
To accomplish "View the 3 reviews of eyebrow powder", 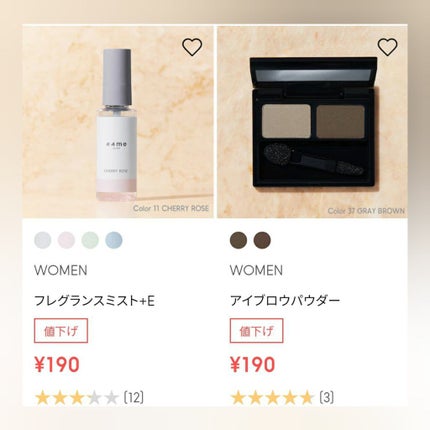I will click(326, 398).
